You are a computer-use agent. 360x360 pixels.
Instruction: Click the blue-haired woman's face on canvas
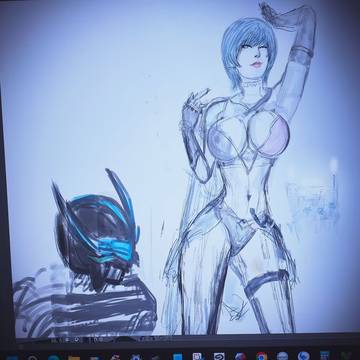point(254,58)
